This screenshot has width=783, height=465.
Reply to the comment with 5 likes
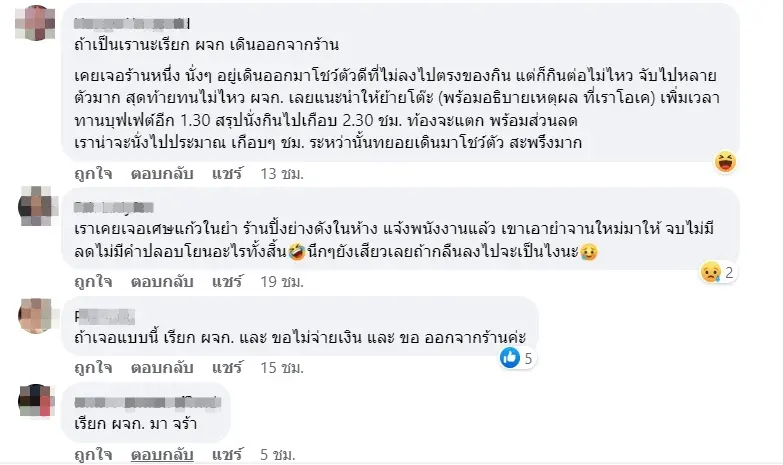click(x=160, y=367)
